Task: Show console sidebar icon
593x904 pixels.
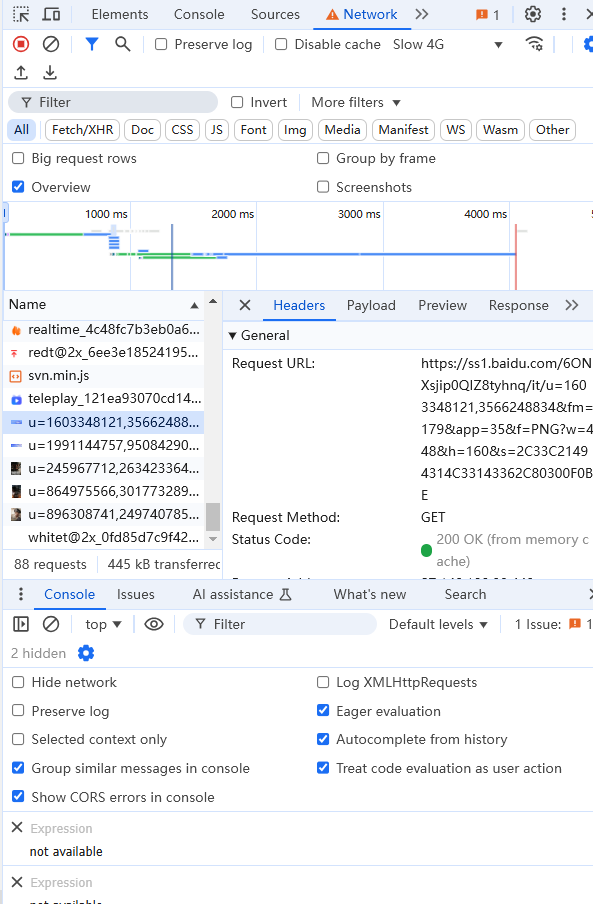Action: [x=21, y=624]
